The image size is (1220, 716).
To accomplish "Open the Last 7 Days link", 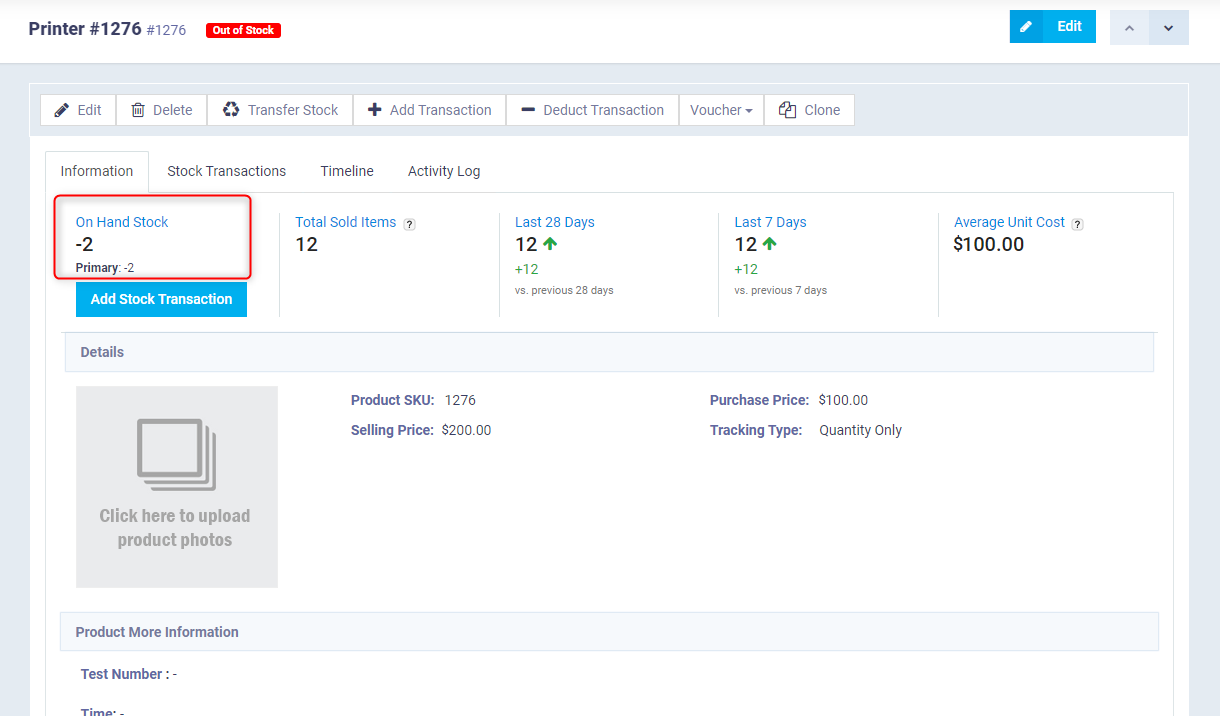I will click(x=770, y=222).
